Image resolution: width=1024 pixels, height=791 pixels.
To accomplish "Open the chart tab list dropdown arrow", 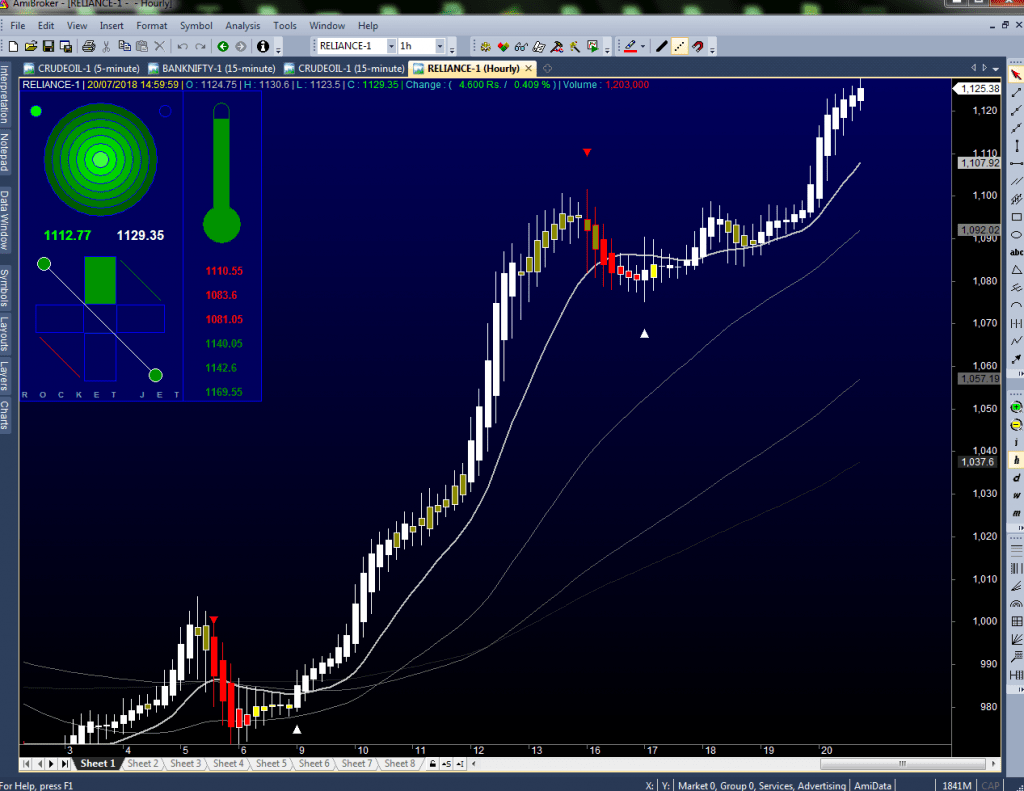I will tap(995, 69).
